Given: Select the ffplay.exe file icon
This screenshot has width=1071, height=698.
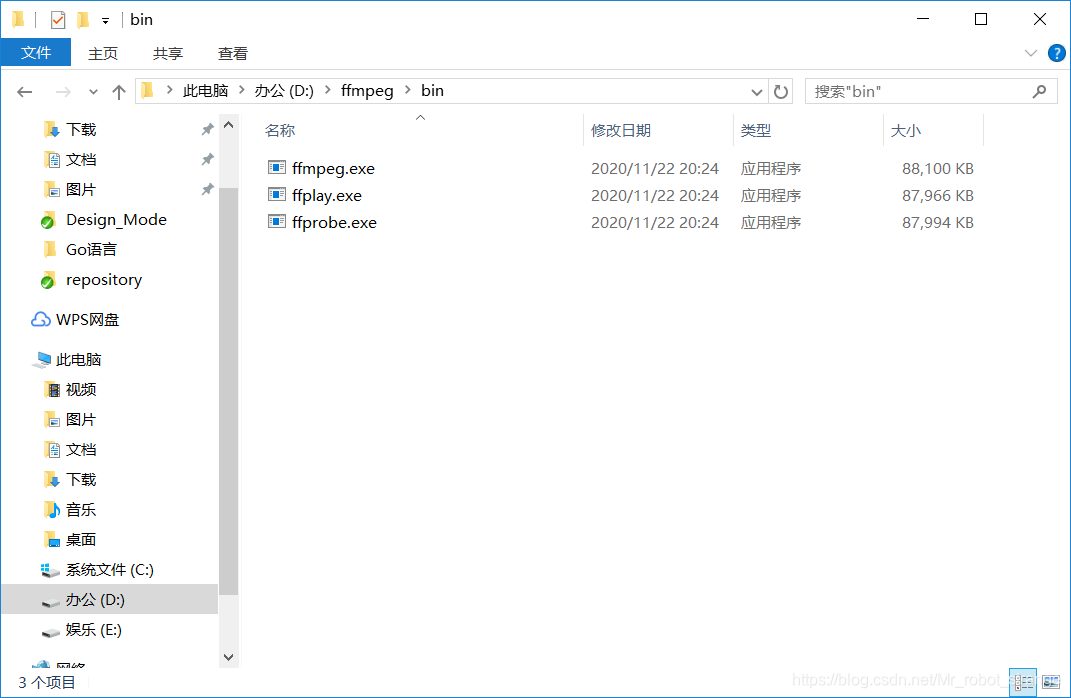Looking at the screenshot, I should click(277, 195).
